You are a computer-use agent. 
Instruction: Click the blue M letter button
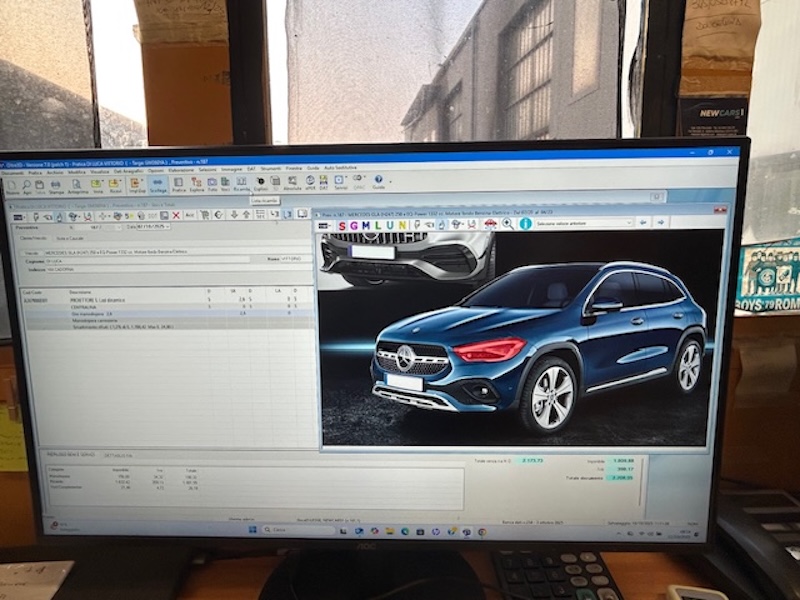tap(366, 226)
